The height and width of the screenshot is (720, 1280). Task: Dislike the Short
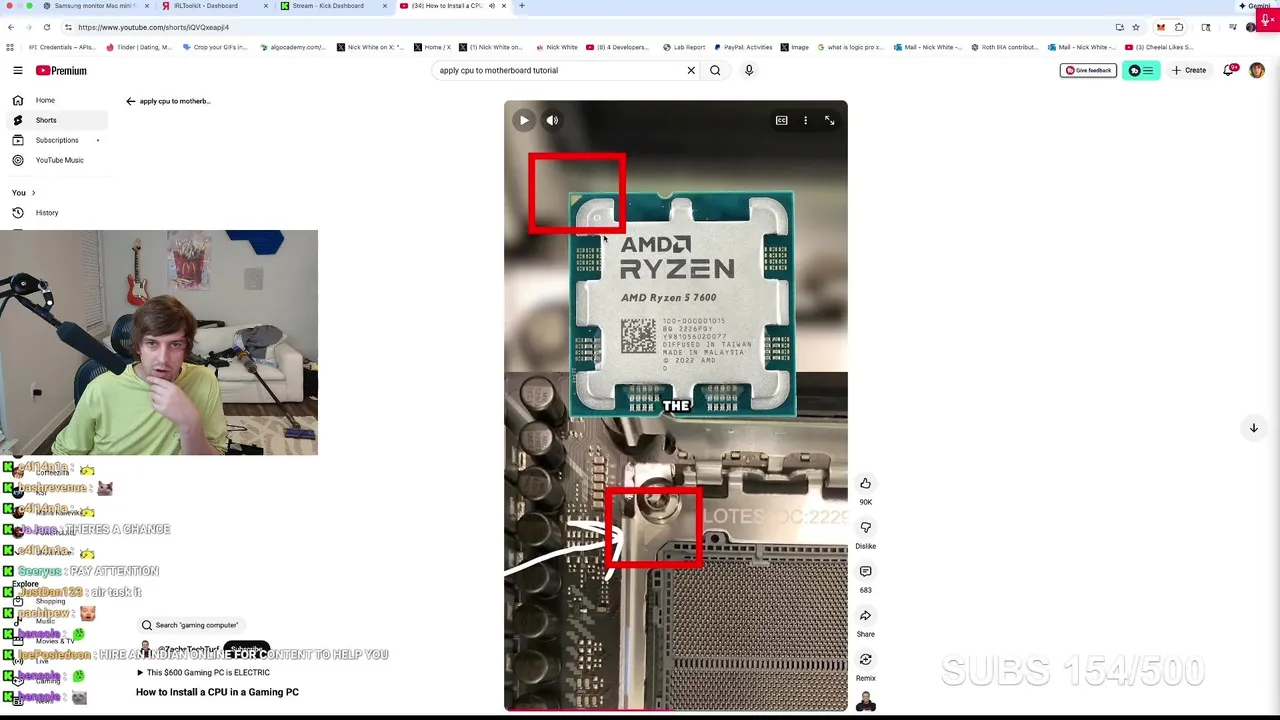[x=866, y=527]
